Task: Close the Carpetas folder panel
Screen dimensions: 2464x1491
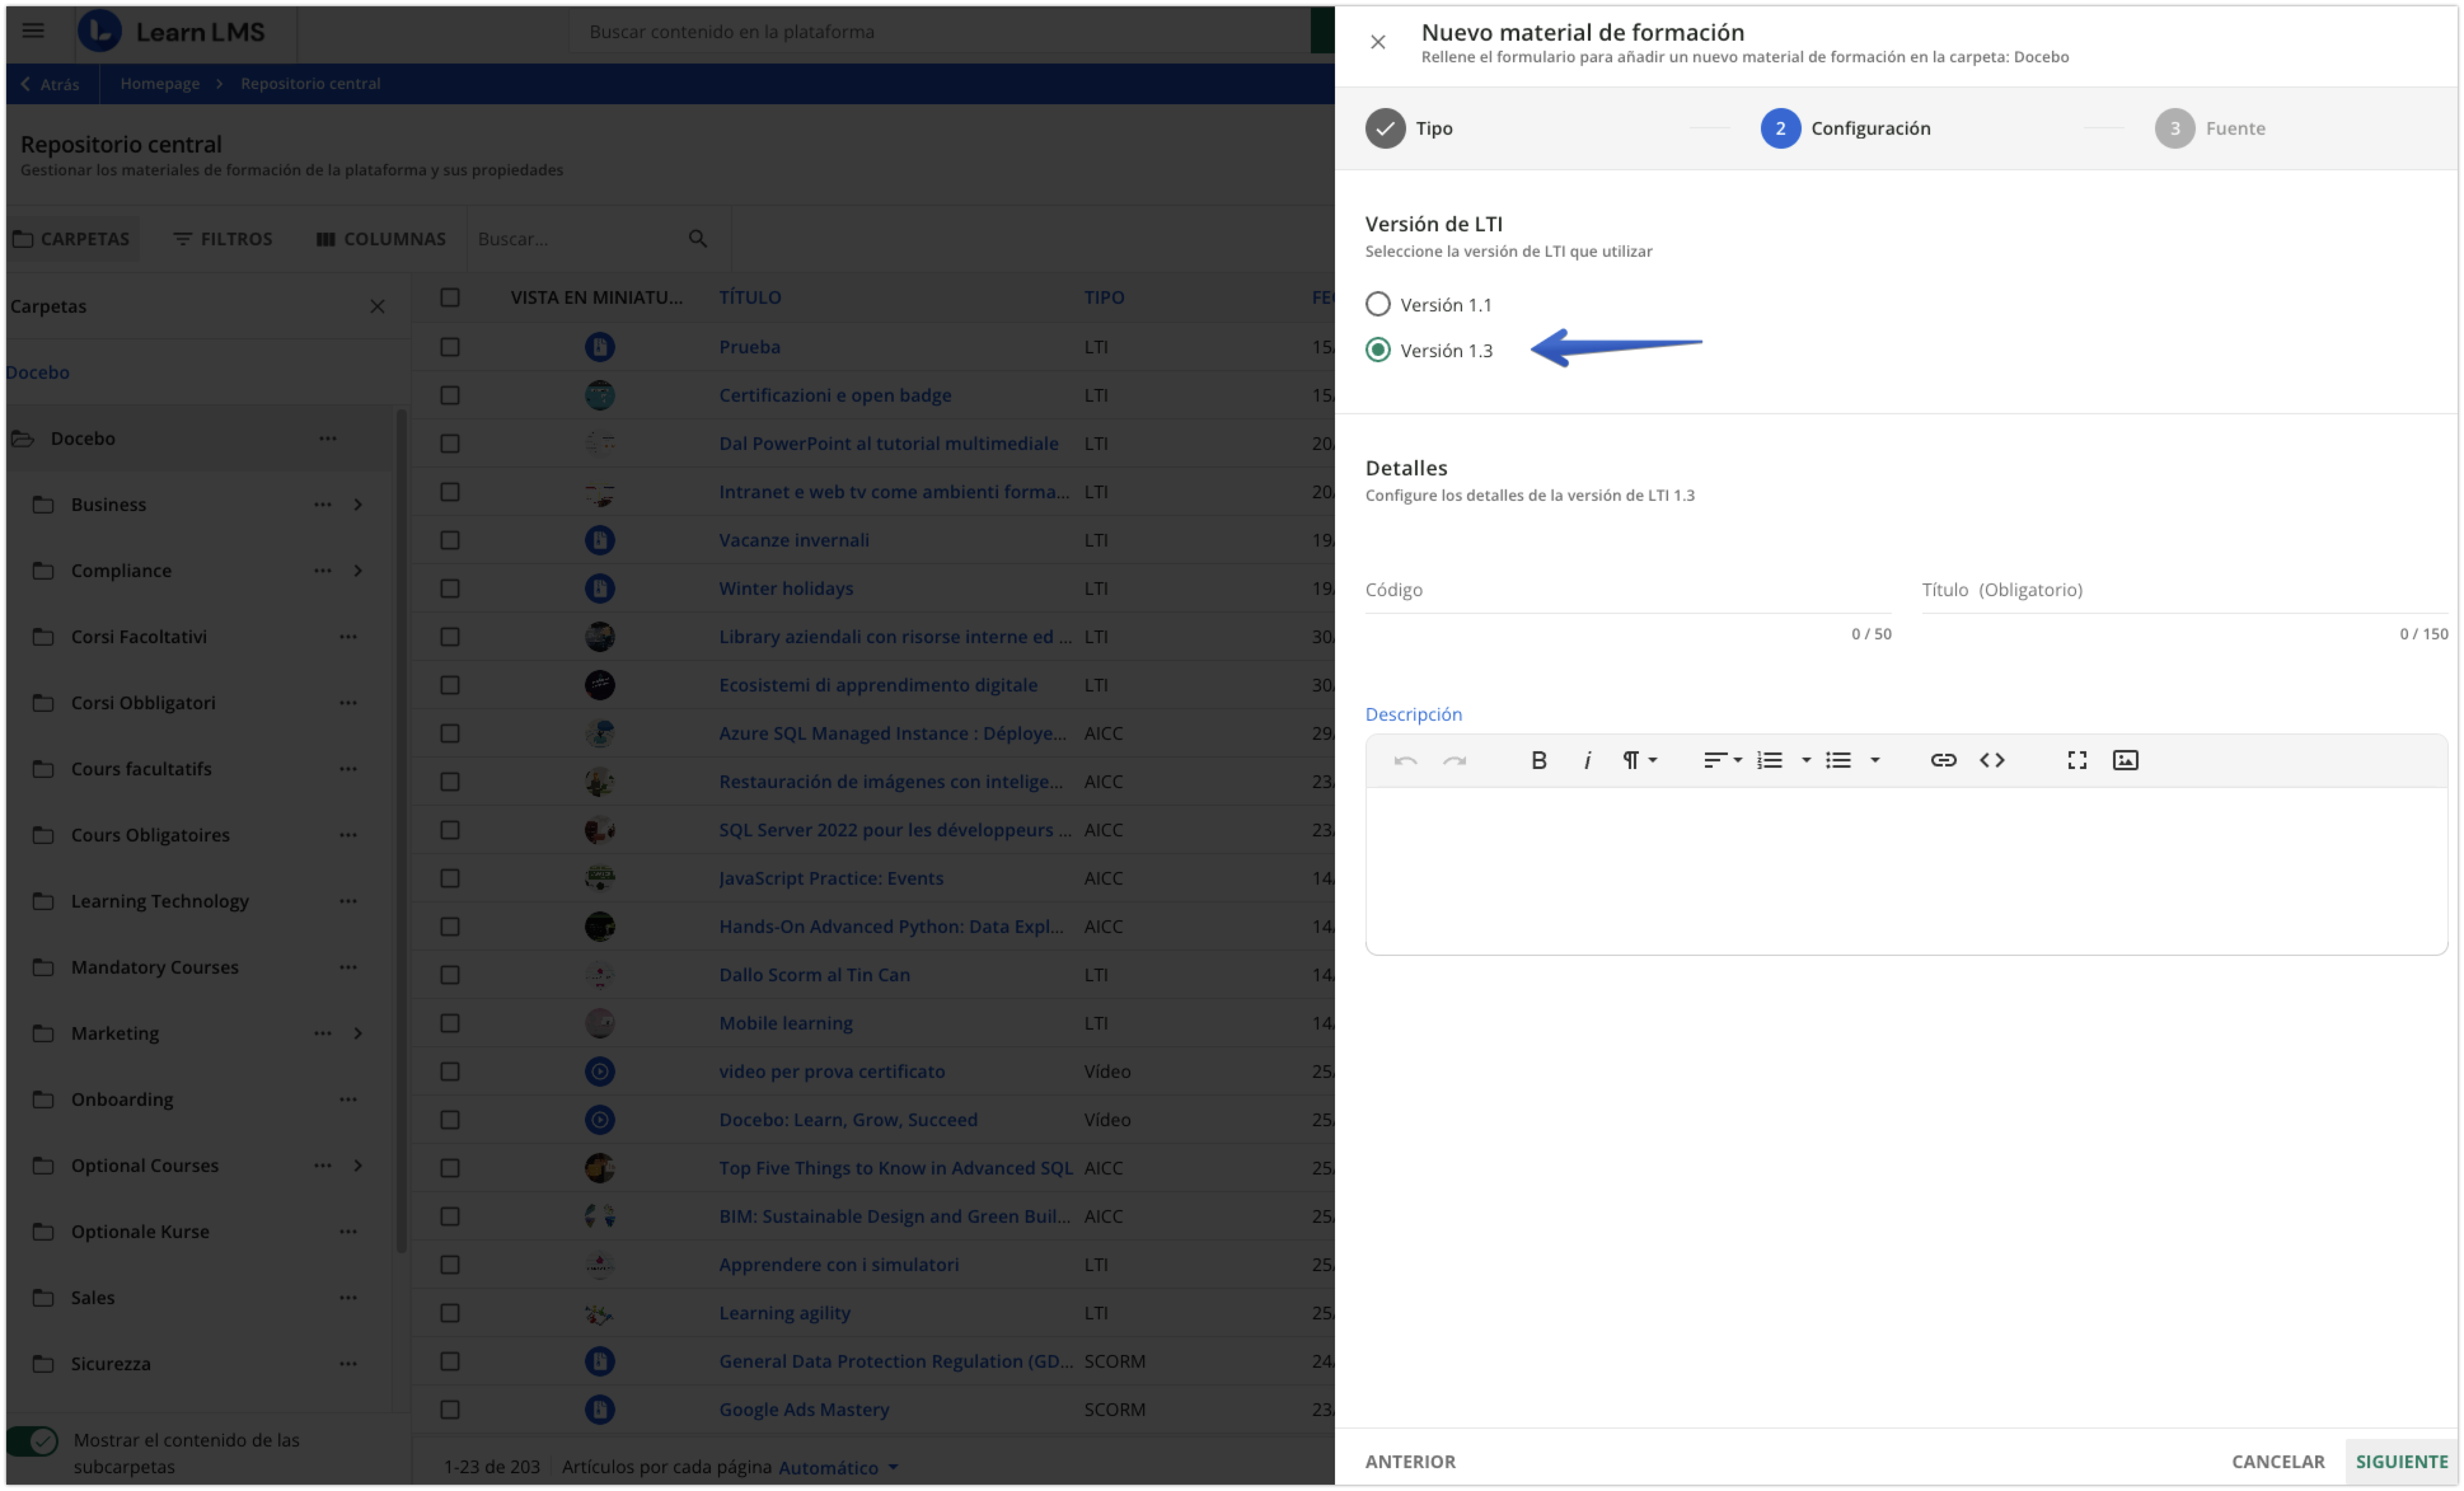Action: click(x=377, y=306)
